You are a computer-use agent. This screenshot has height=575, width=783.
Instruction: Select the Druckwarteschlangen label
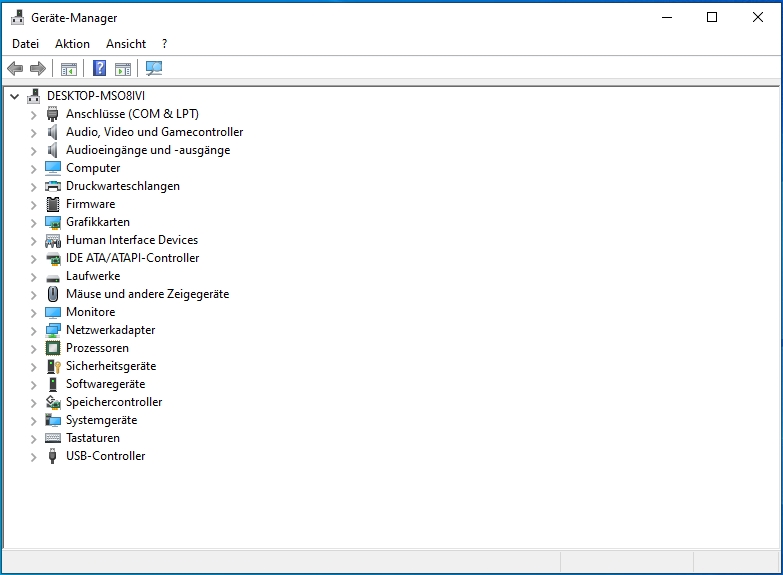click(123, 186)
